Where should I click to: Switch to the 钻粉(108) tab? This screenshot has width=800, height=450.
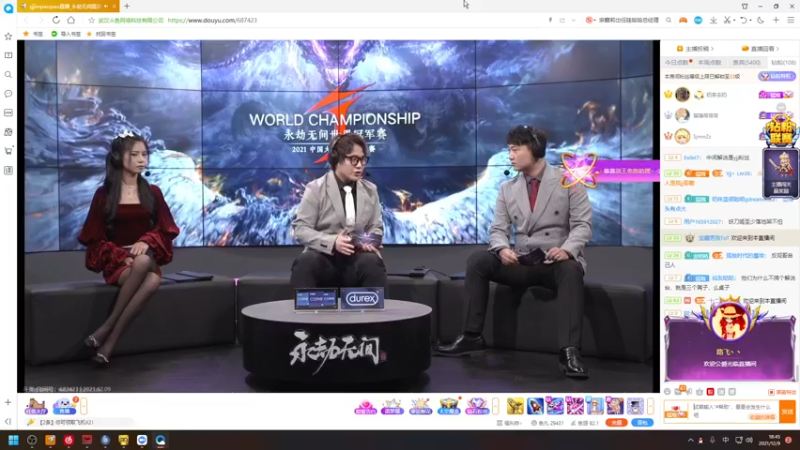tap(783, 62)
